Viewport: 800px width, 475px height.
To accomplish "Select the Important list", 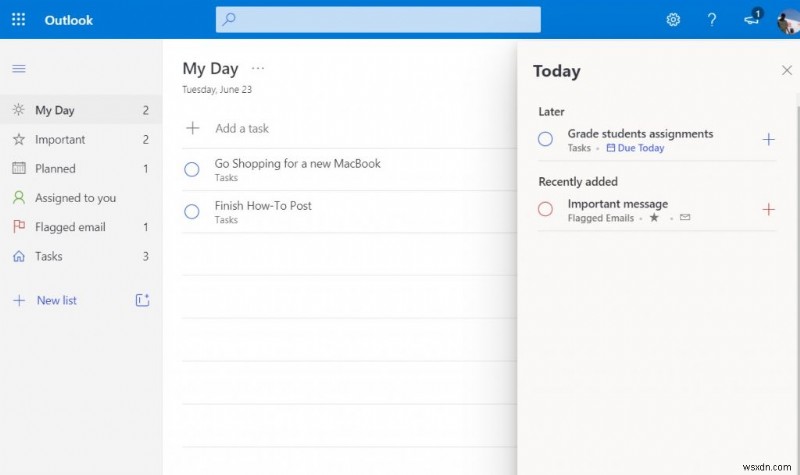I will tap(81, 139).
